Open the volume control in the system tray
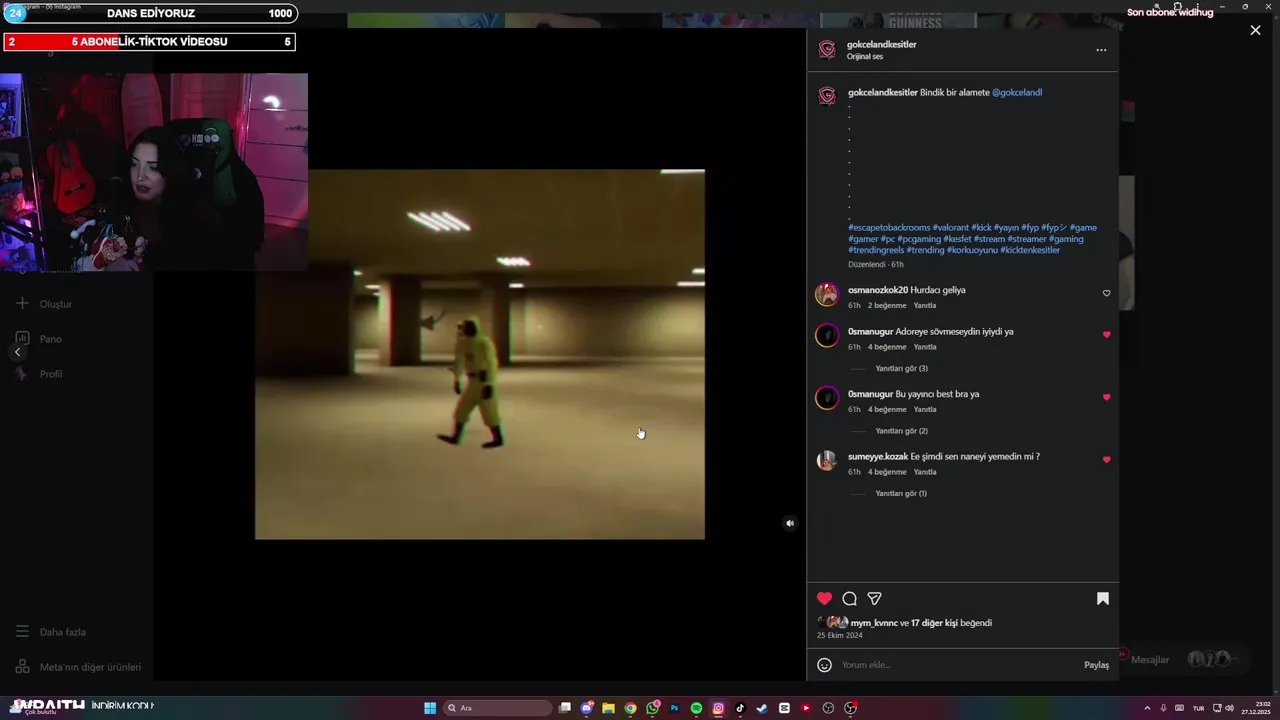This screenshot has height=720, width=1280. [1229, 708]
